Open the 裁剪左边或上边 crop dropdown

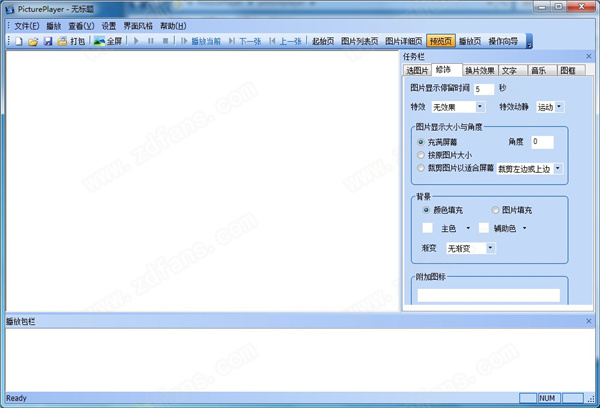pyautogui.click(x=530, y=169)
